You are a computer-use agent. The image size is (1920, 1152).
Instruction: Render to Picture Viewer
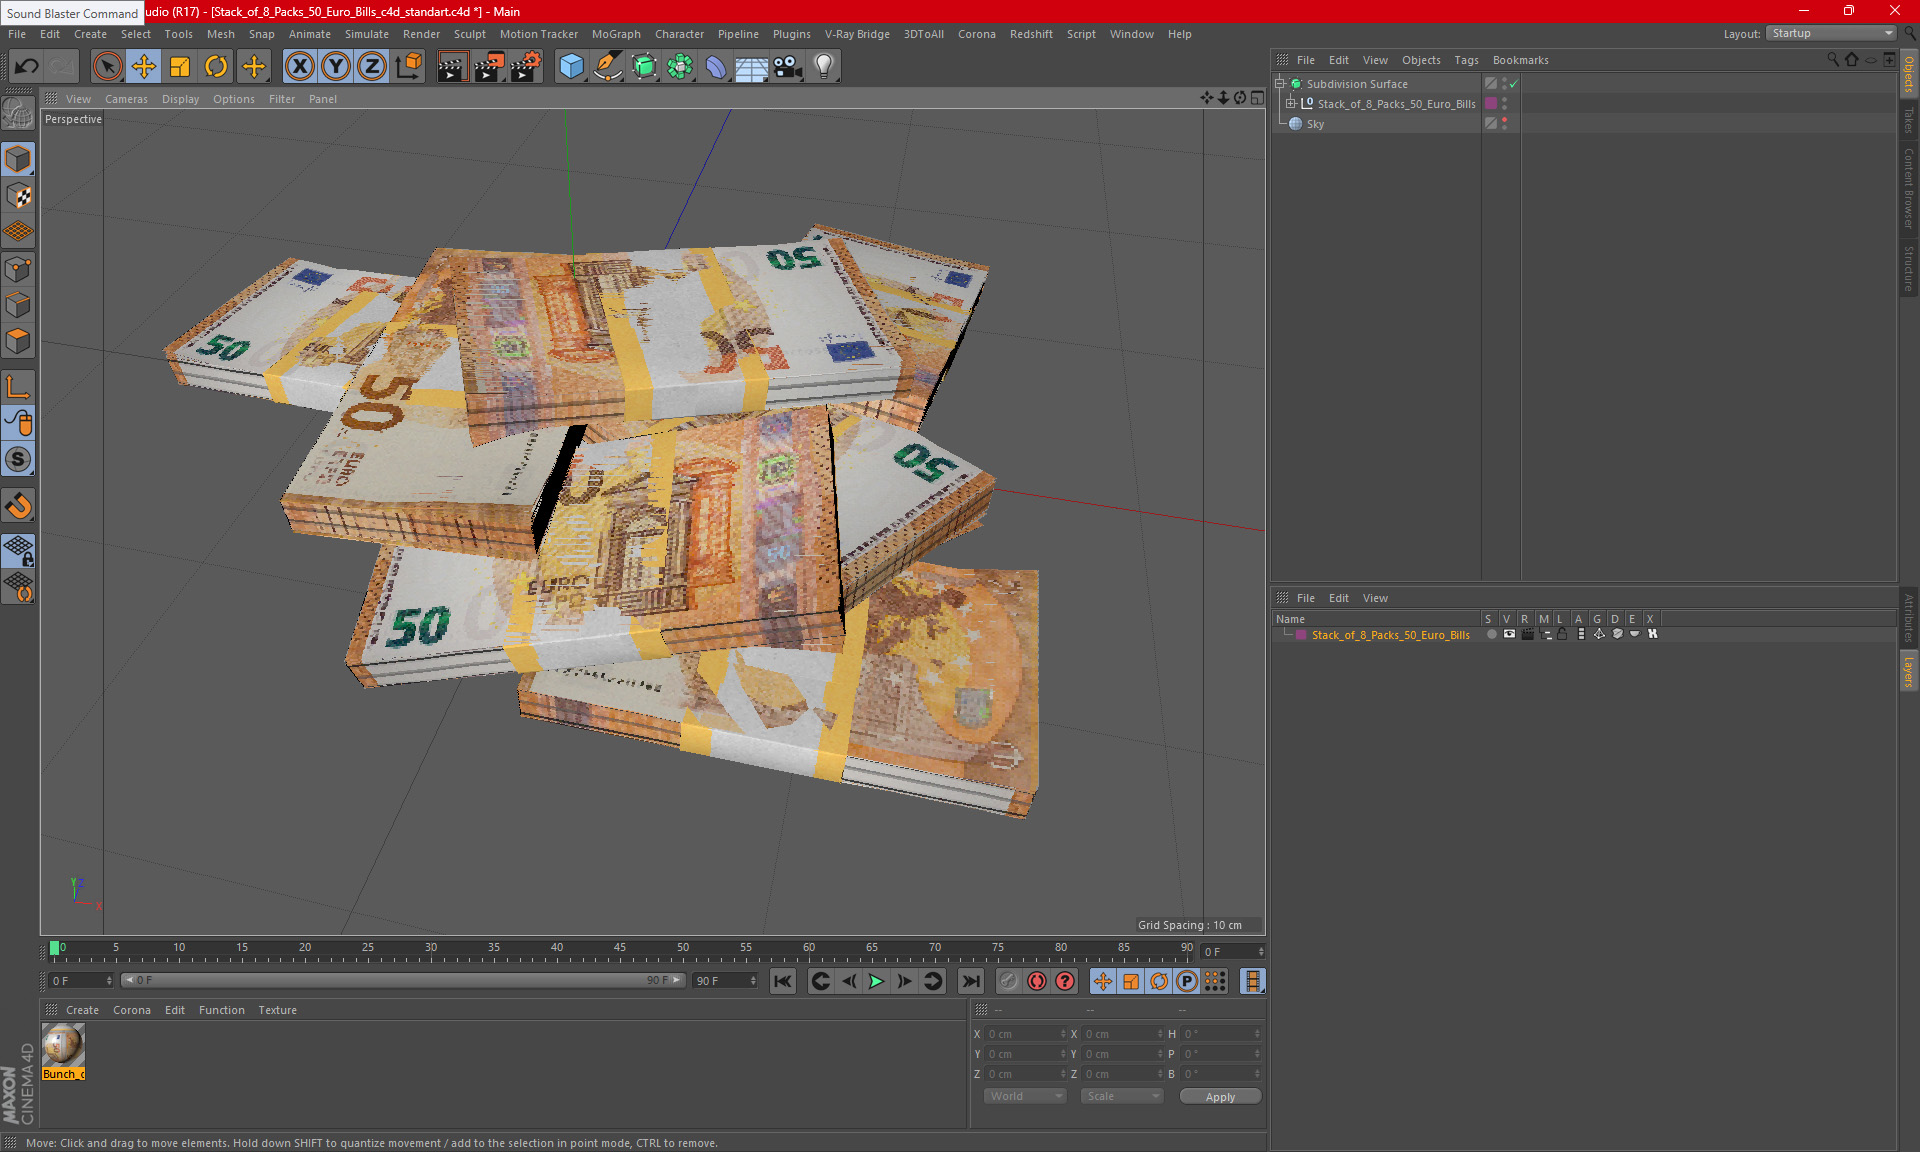[489, 66]
